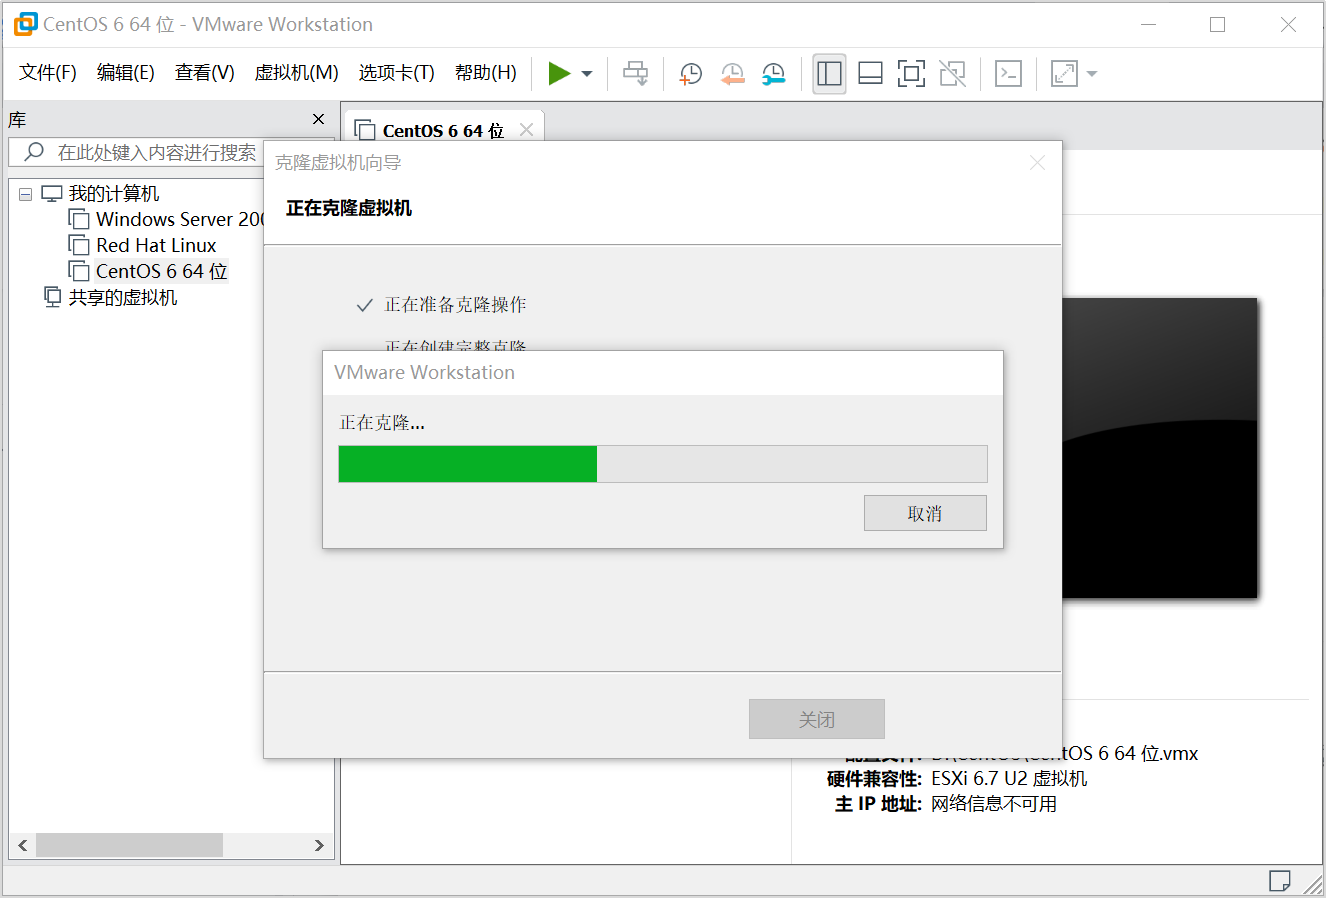This screenshot has height=899, width=1328.
Task: Collapse the 我的计算机 tree node
Action: [26, 194]
